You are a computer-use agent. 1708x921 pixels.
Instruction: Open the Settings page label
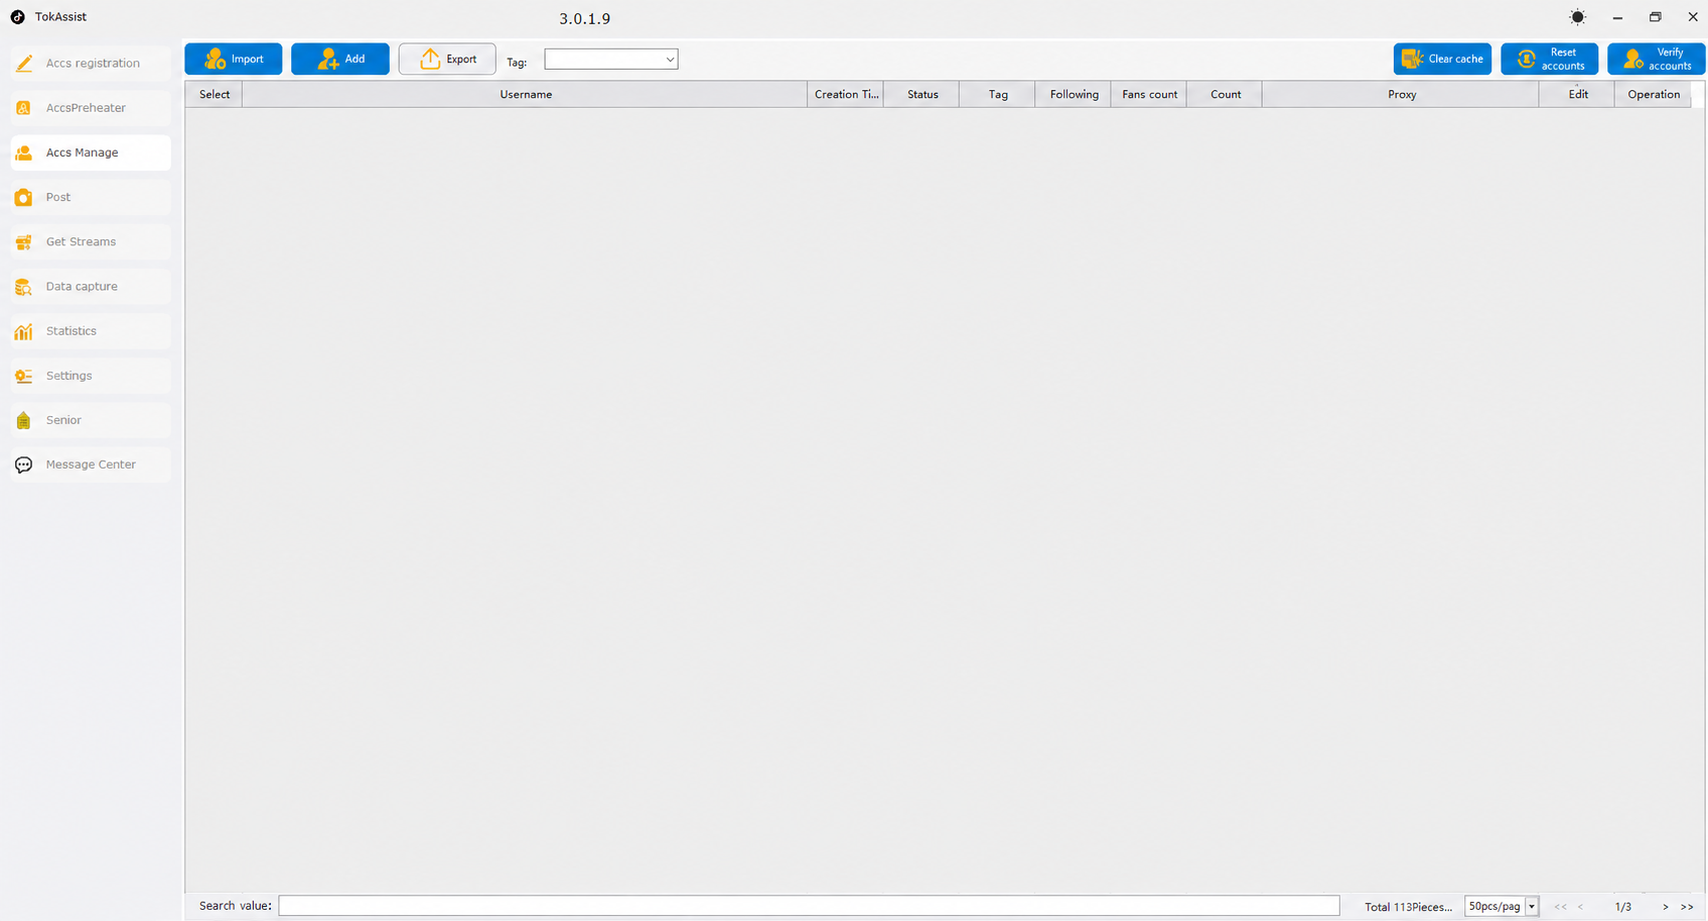click(x=69, y=376)
